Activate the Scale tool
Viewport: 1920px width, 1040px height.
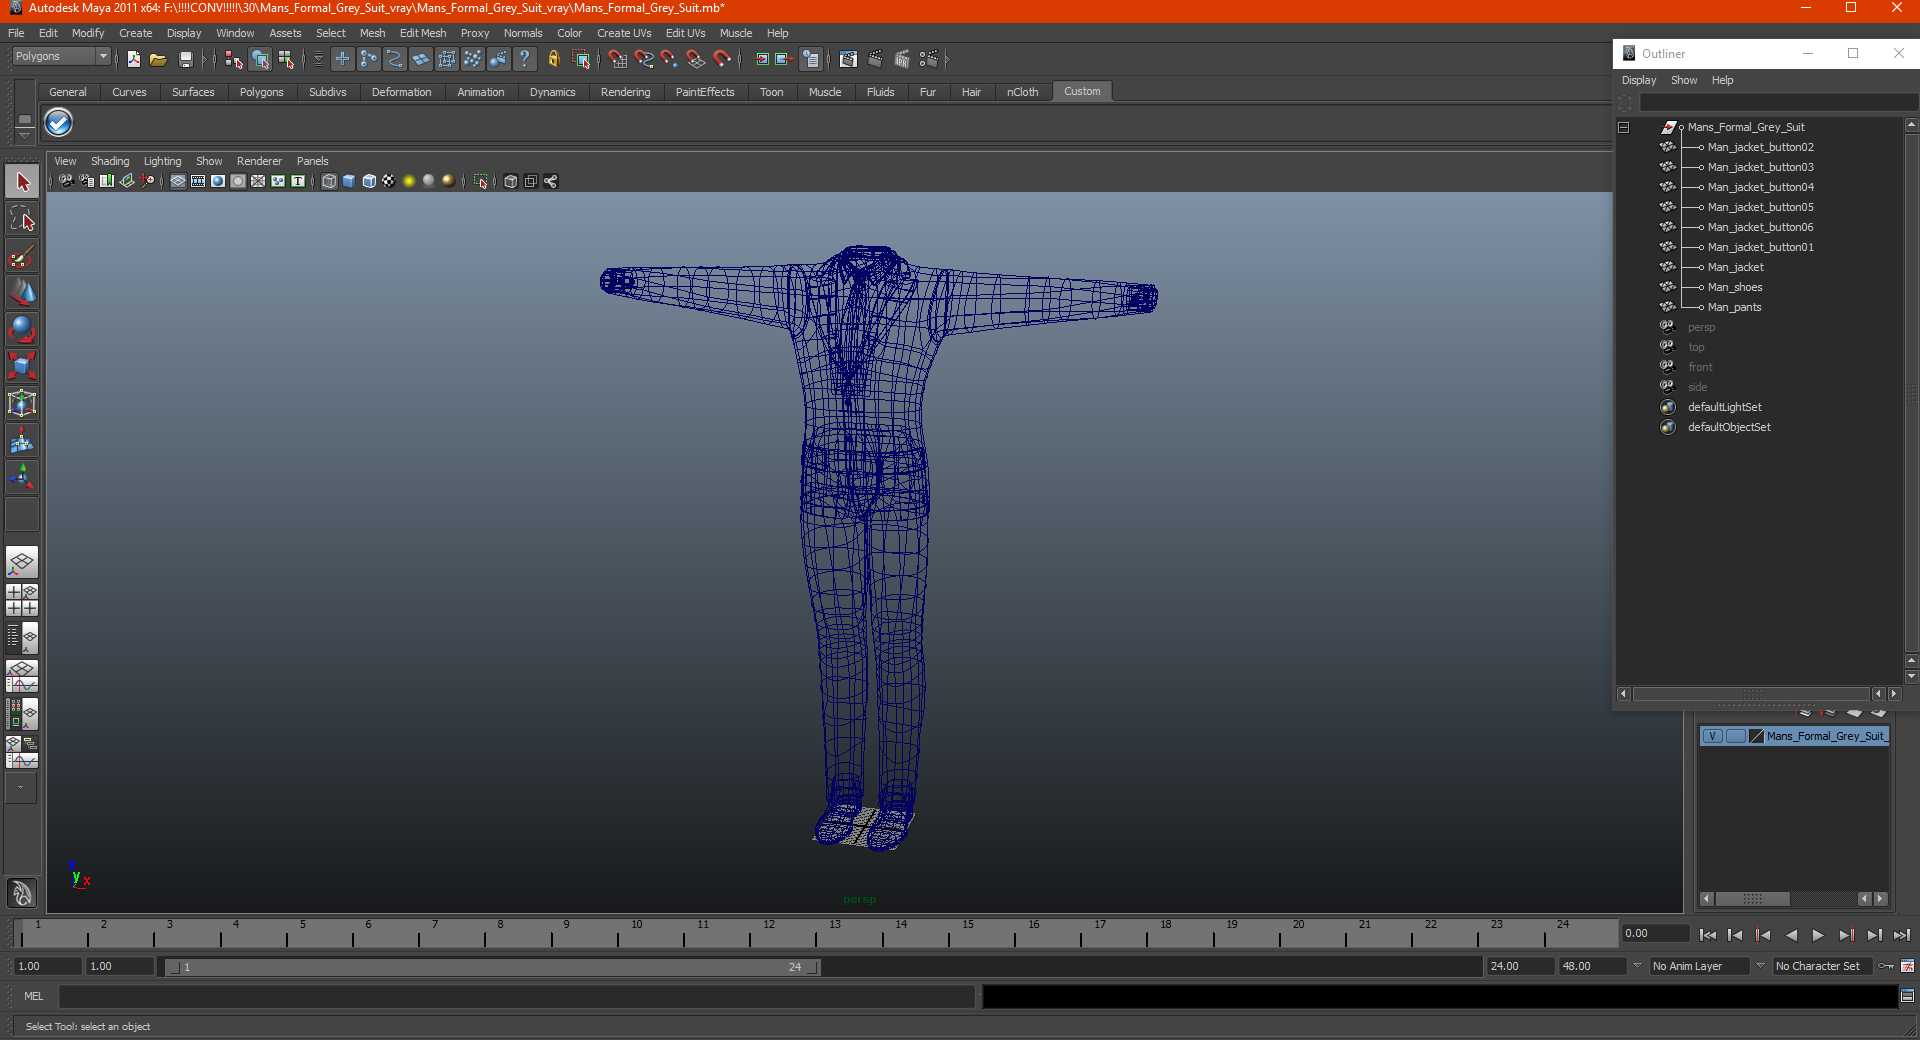pos(22,366)
